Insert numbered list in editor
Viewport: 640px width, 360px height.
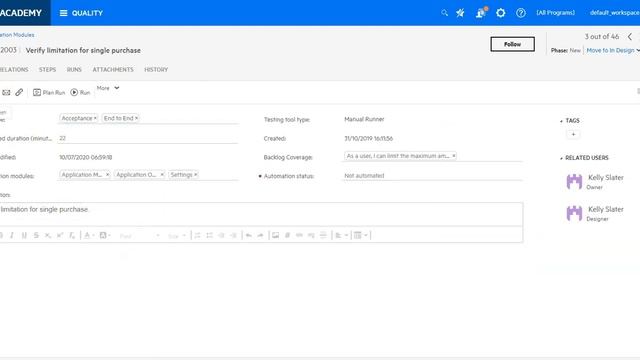(x=198, y=236)
